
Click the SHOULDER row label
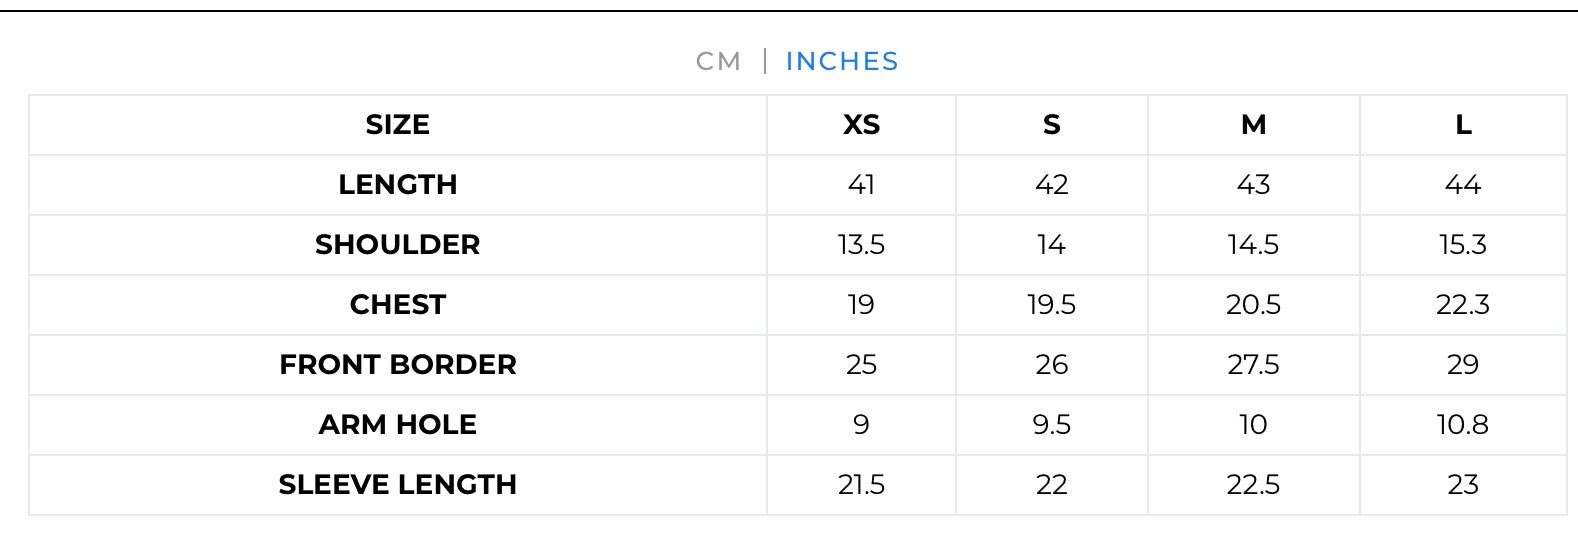coord(398,245)
